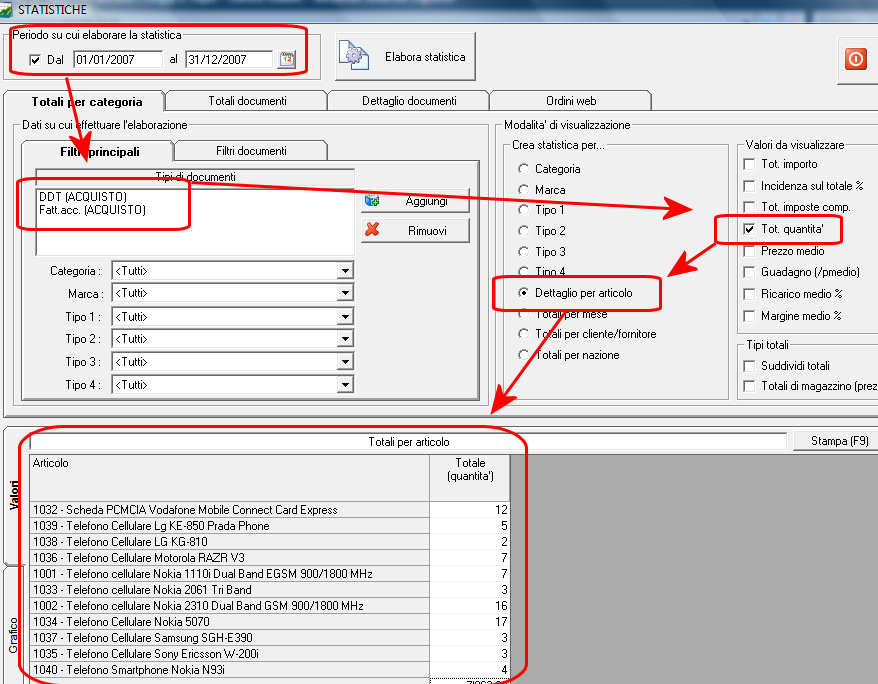Click the Elabora statistica button
The image size is (878, 684).
point(405,57)
